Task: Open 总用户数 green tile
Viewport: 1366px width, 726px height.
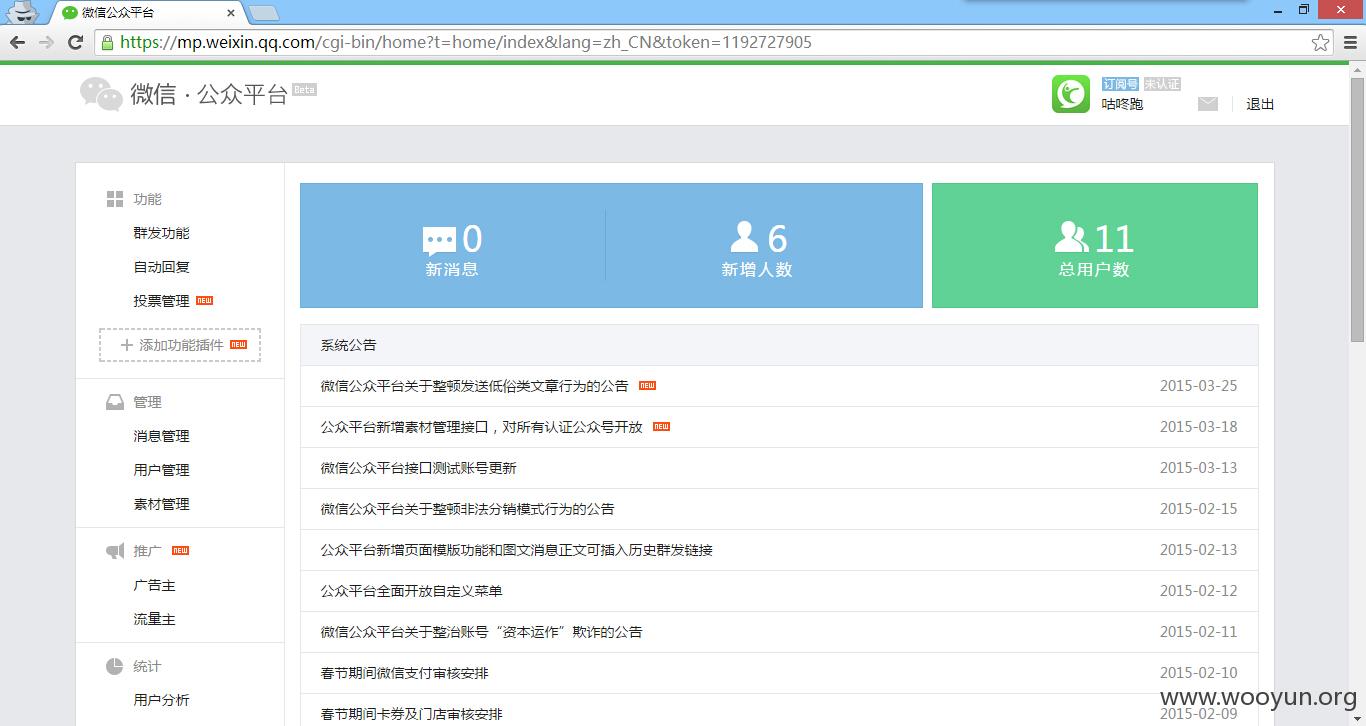Action: pos(1094,245)
